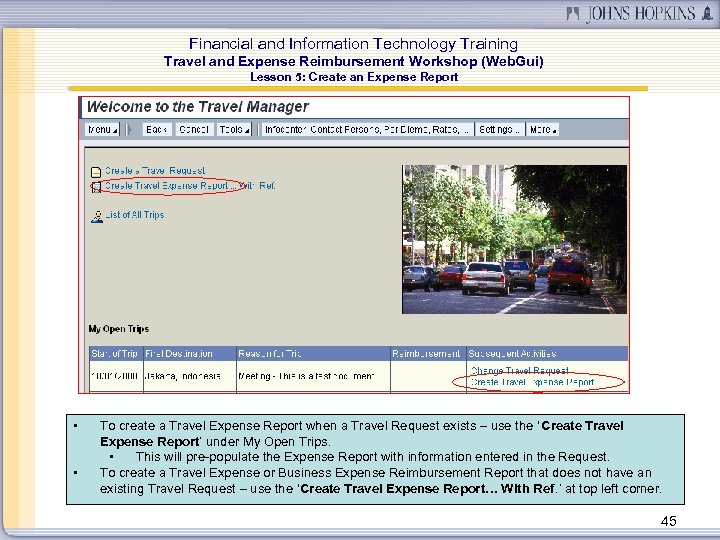Open the Menu dropdown button

click(102, 130)
